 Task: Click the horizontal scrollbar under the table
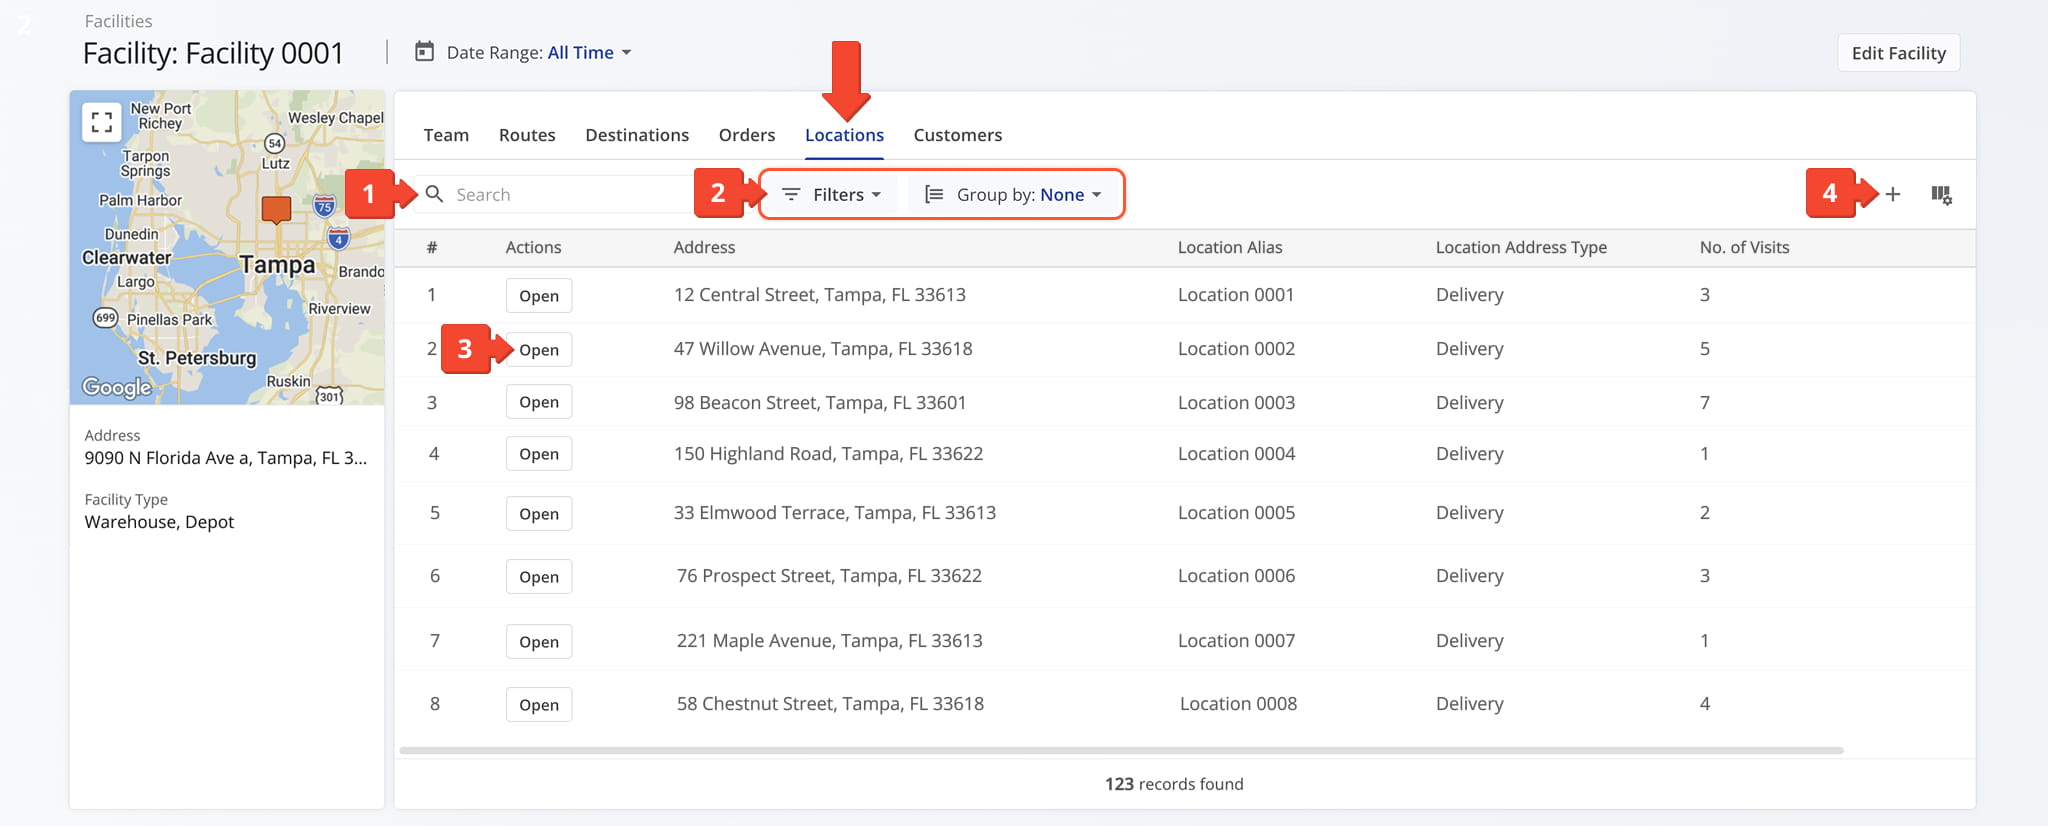(x=1120, y=750)
